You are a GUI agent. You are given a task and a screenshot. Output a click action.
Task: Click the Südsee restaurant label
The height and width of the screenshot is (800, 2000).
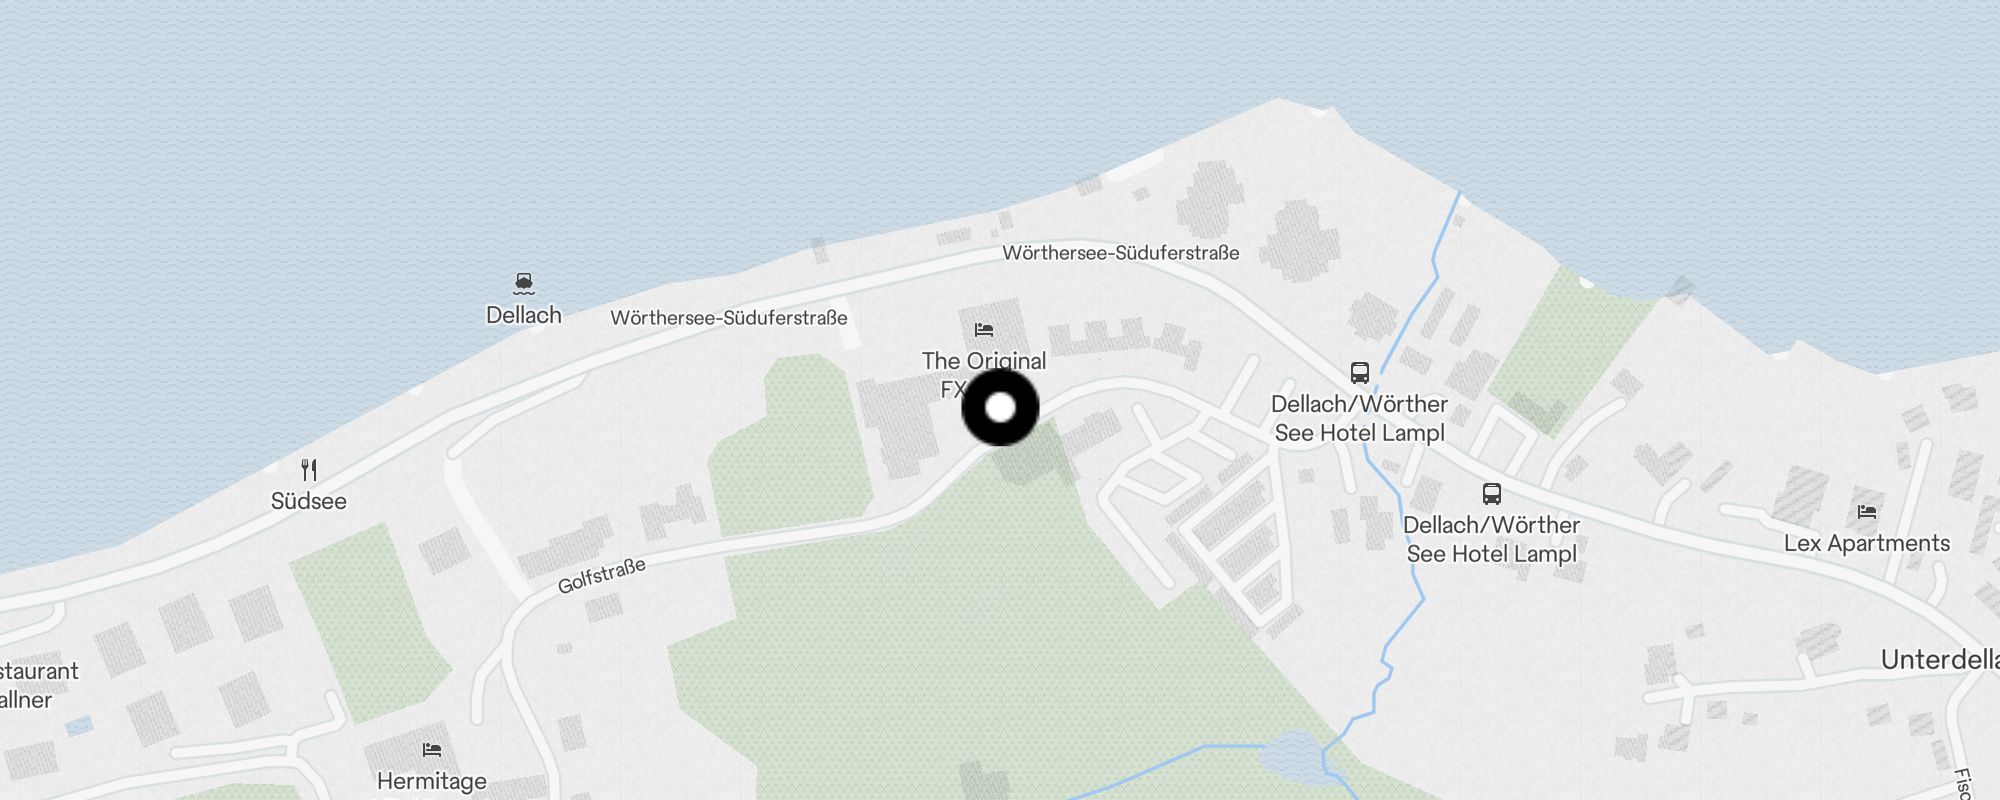[x=309, y=501]
